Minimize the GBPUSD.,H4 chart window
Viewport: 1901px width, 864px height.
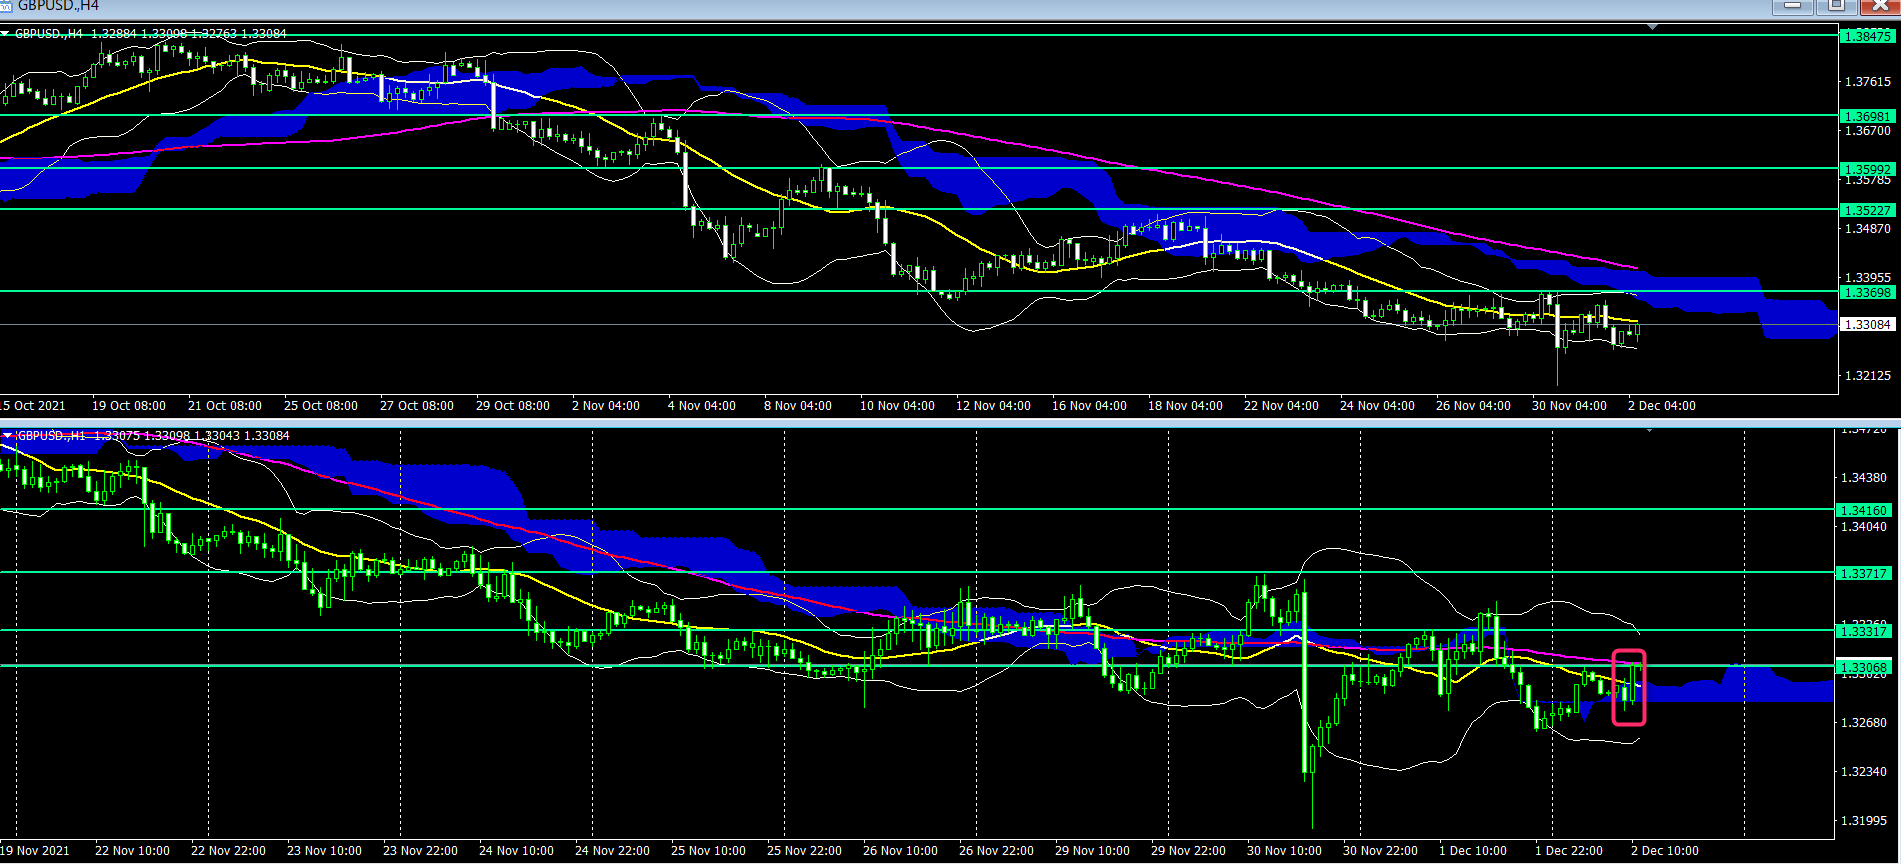pos(1793,6)
